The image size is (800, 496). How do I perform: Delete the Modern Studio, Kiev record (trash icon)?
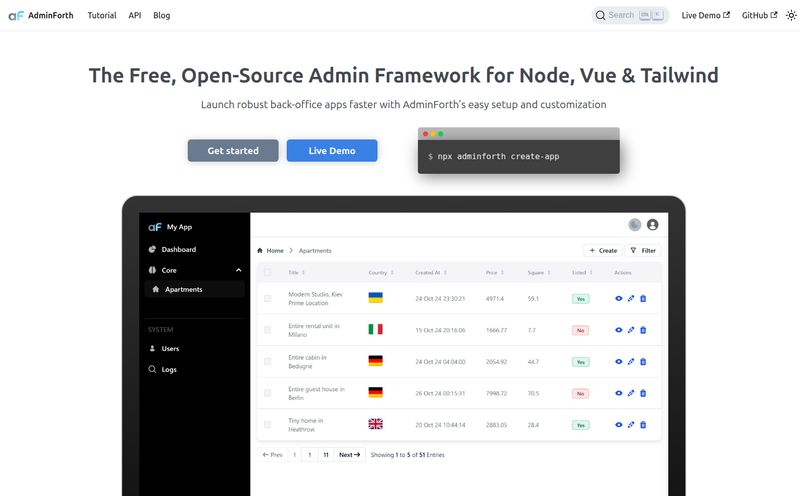click(643, 299)
